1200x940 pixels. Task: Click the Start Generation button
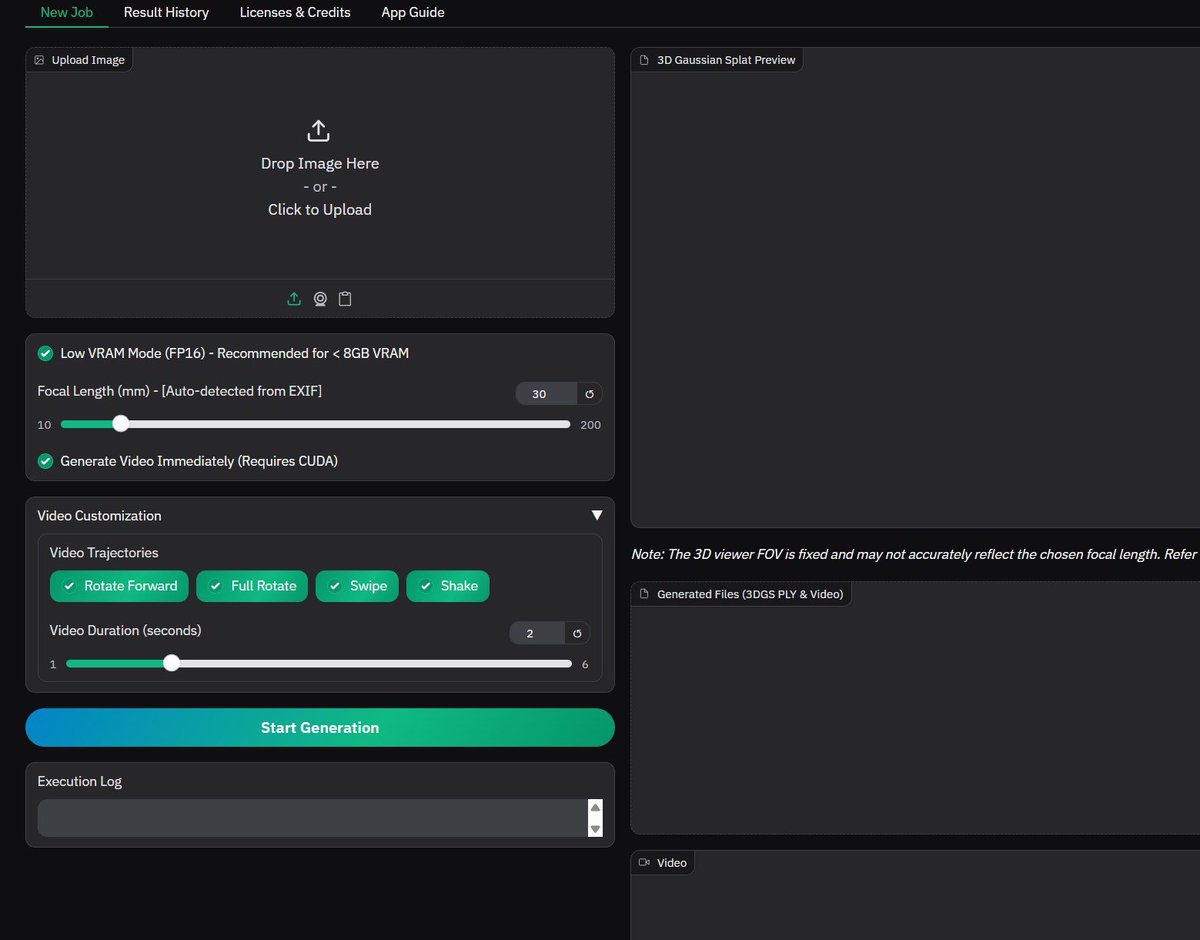320,728
